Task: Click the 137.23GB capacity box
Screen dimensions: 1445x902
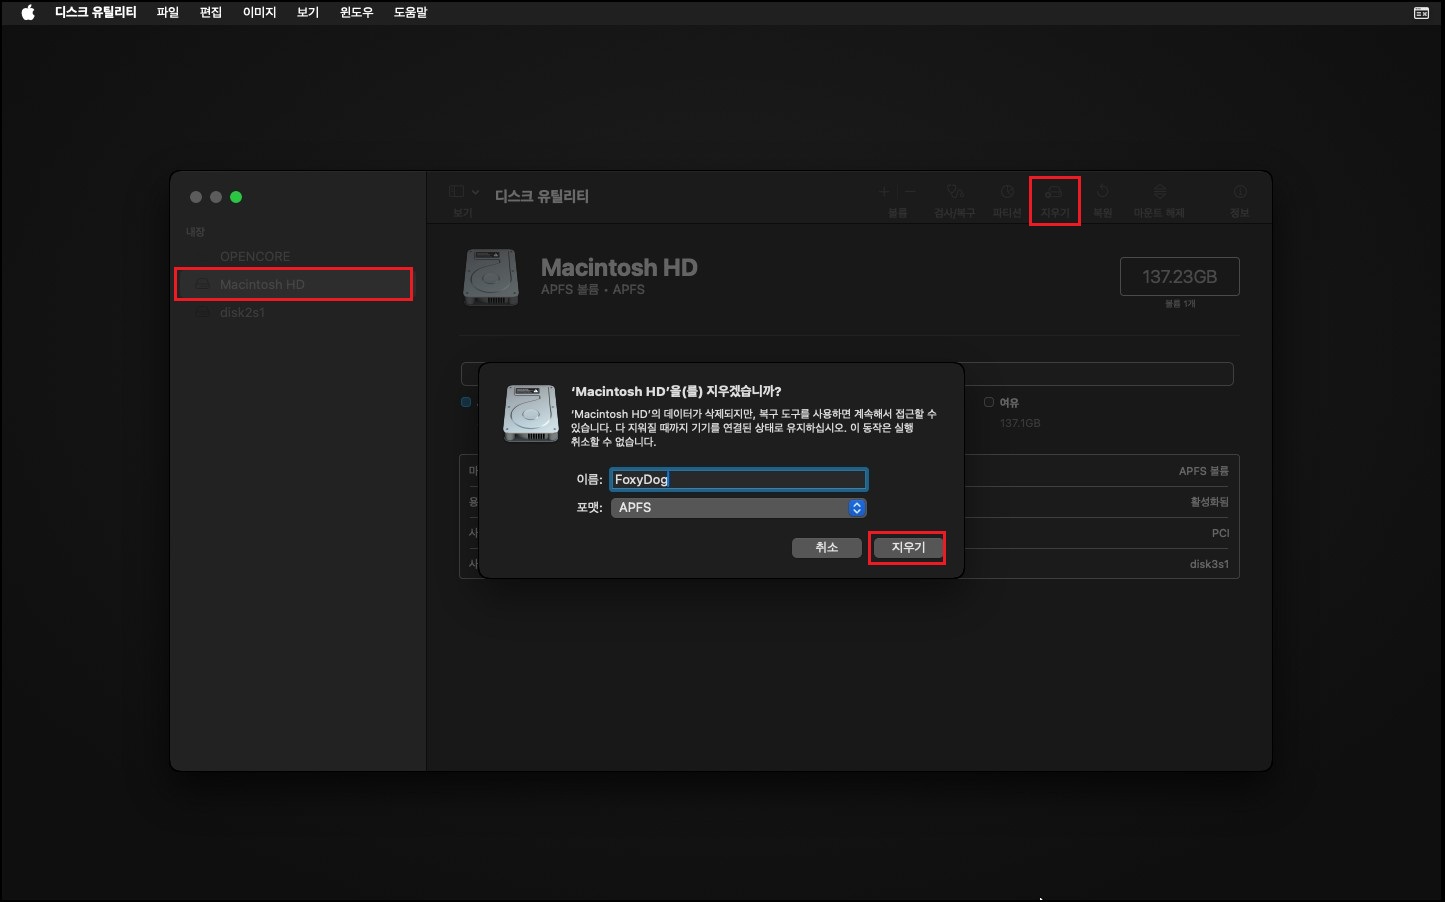Action: (x=1180, y=276)
